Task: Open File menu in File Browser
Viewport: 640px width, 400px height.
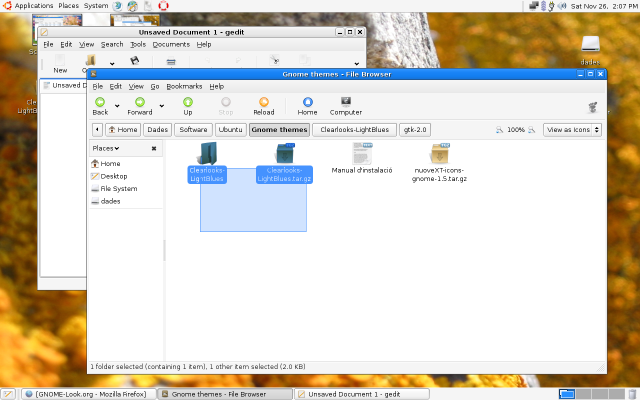Action: point(98,87)
